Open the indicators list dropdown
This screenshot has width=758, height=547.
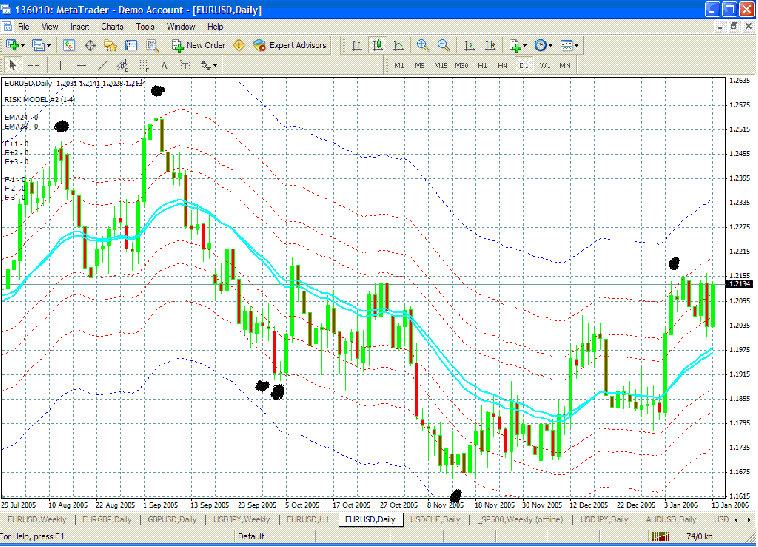tap(525, 45)
